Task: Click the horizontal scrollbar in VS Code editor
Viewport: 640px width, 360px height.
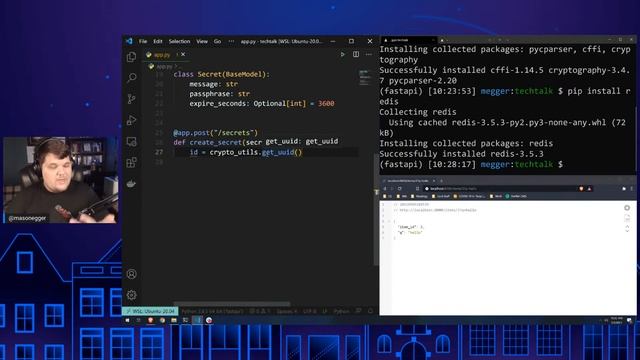Action: point(231,304)
